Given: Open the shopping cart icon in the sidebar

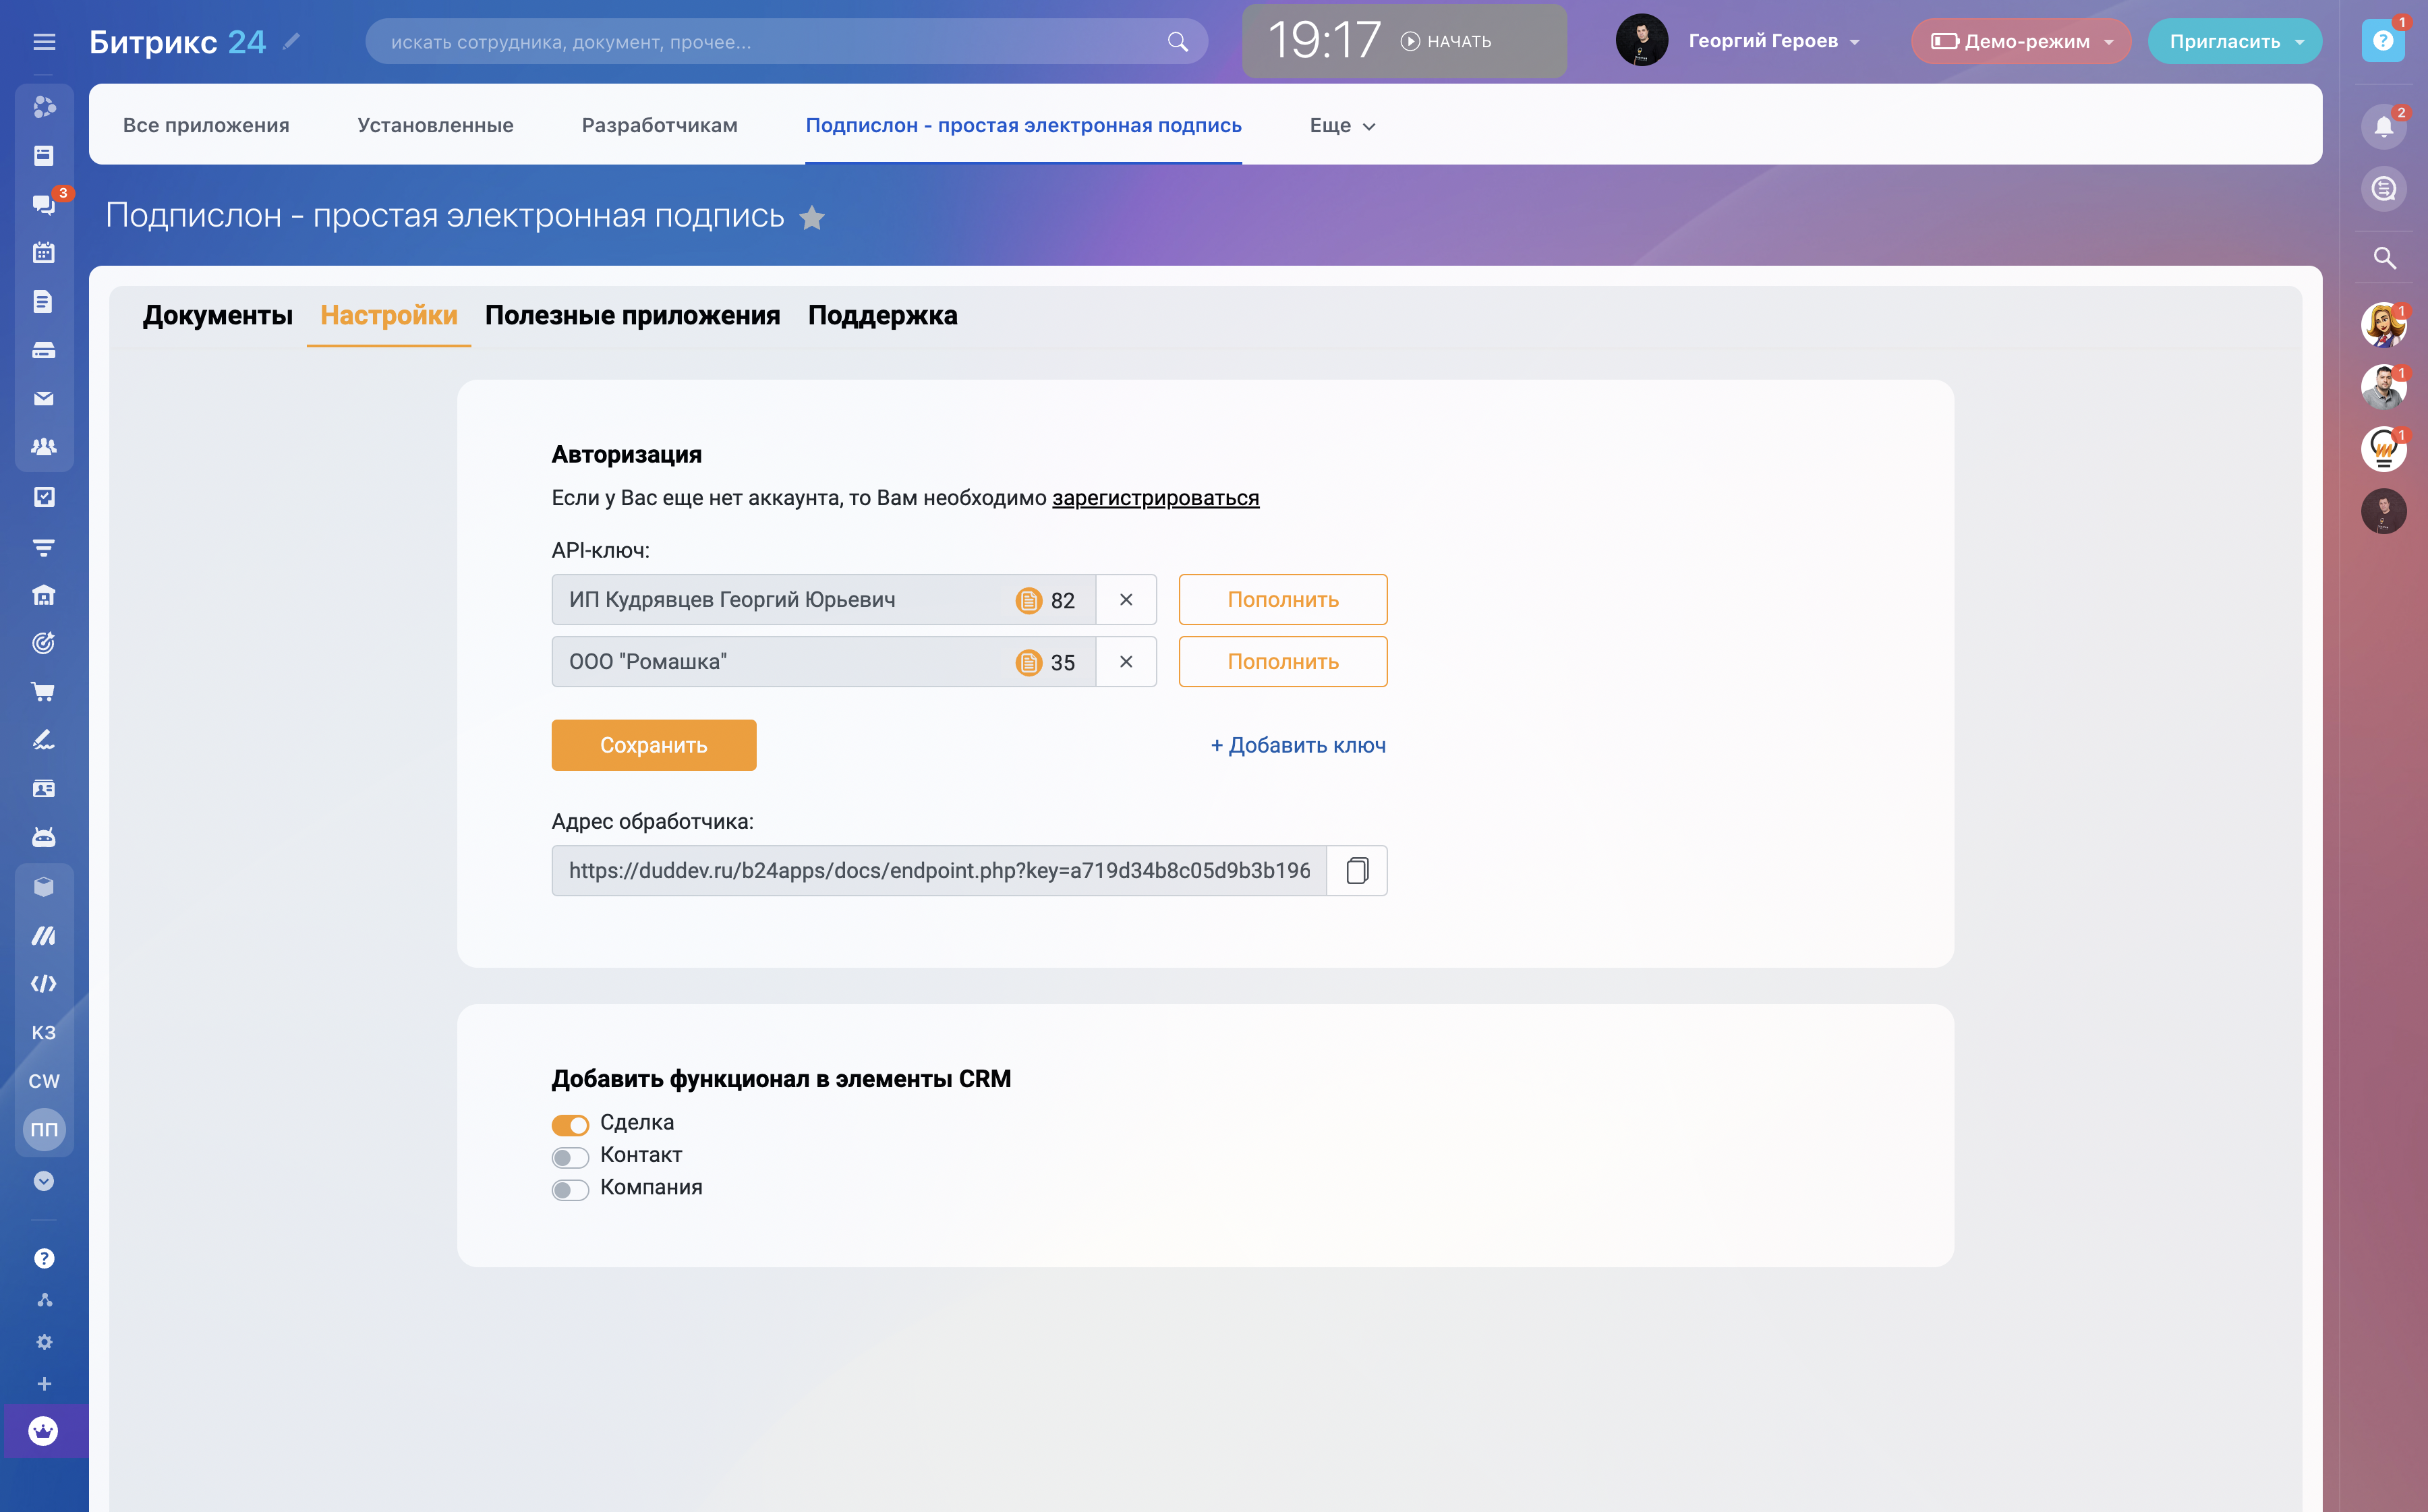Looking at the screenshot, I should pyautogui.click(x=43, y=691).
